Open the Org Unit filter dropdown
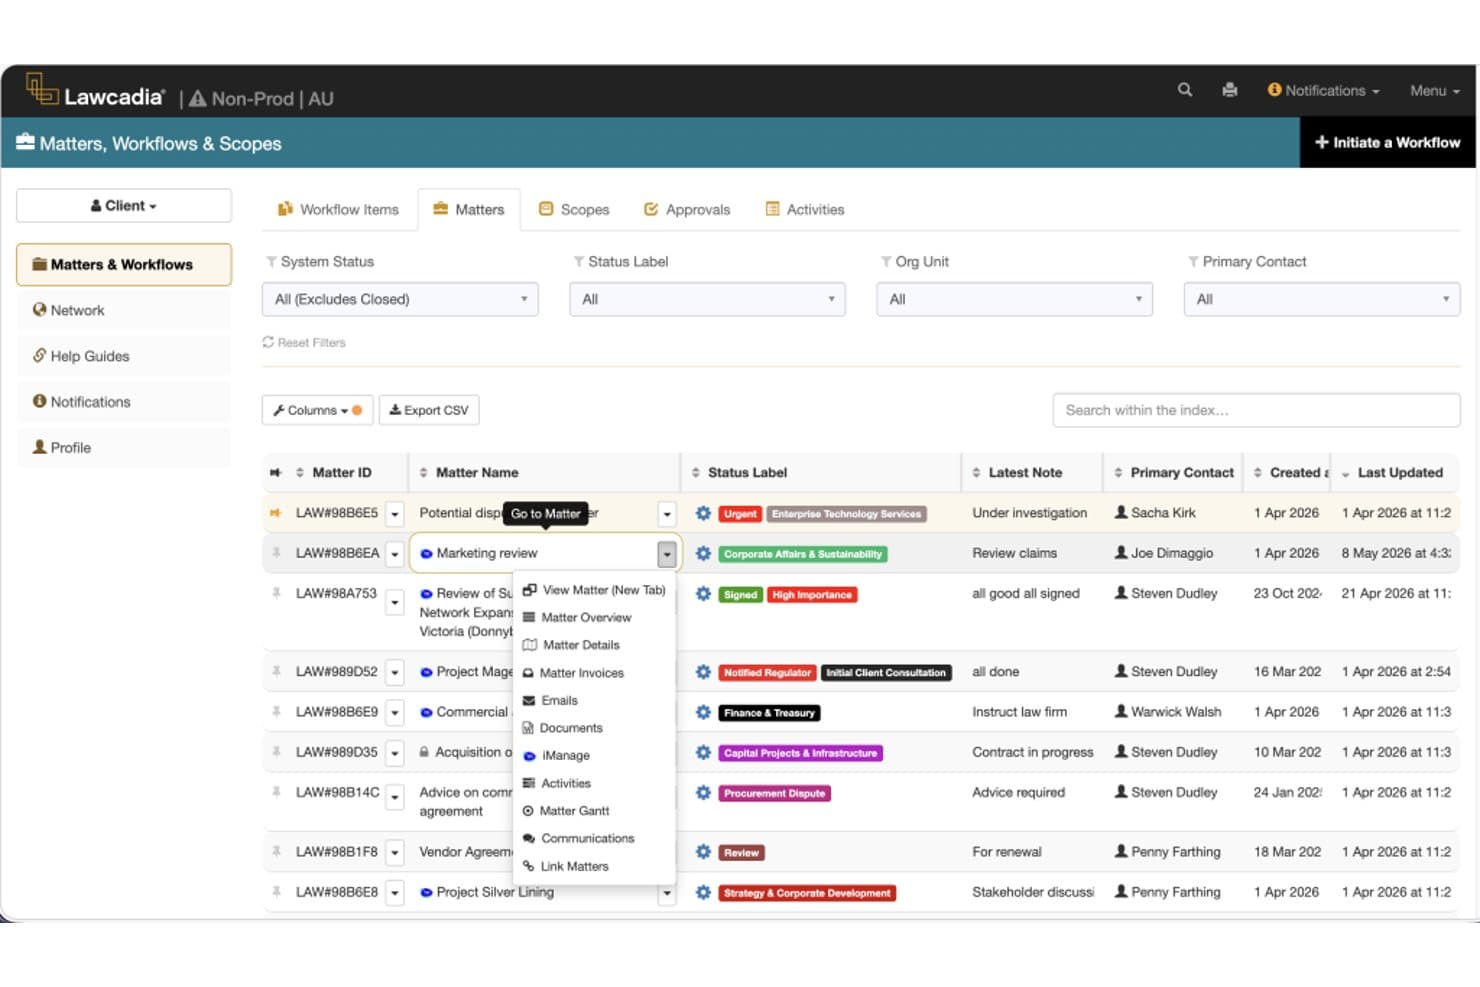Viewport: 1480px width, 987px height. 1014,299
